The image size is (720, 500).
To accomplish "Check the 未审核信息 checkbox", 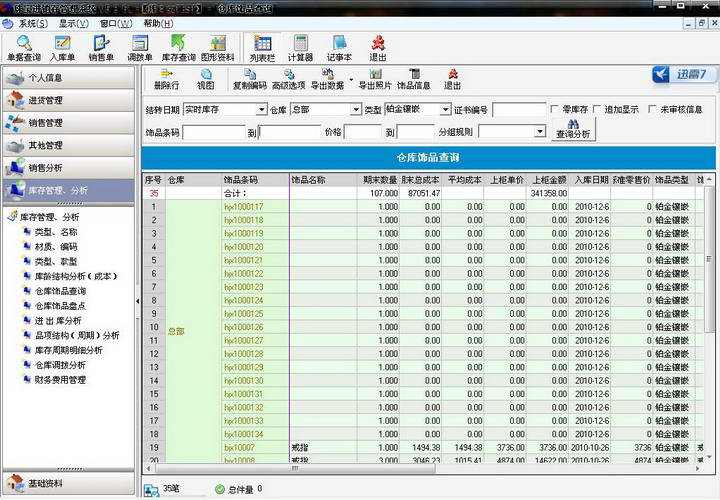I will point(652,109).
